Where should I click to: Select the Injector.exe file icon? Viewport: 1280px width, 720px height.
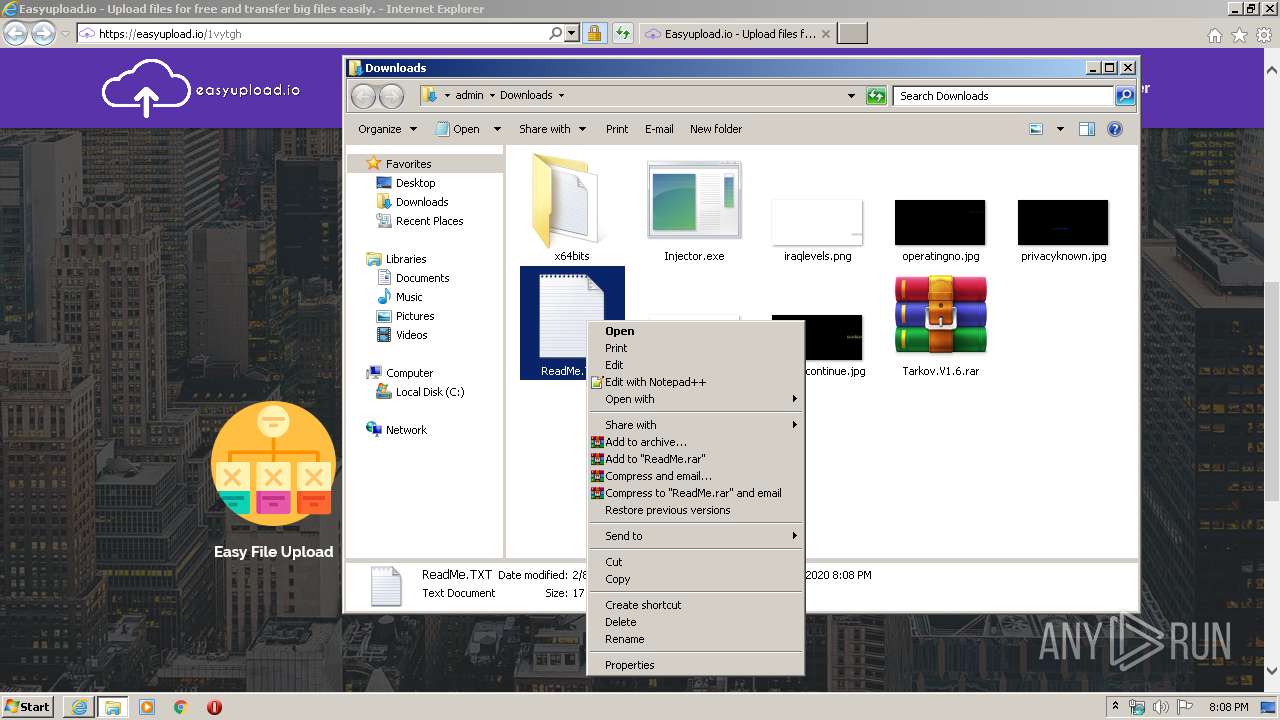pyautogui.click(x=694, y=200)
